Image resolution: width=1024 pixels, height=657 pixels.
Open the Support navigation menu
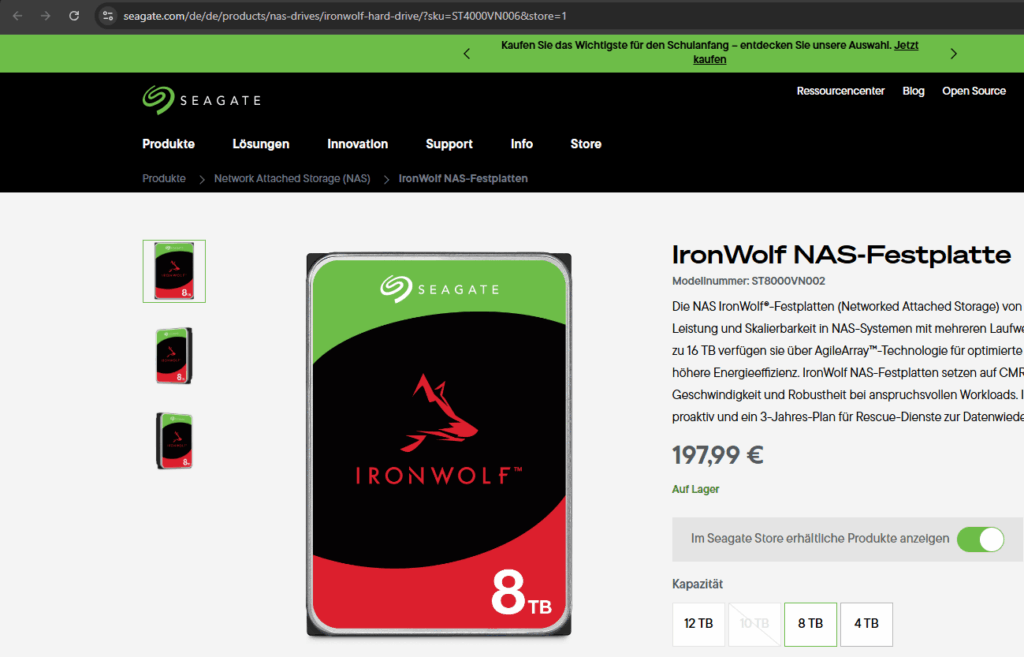pyautogui.click(x=449, y=144)
